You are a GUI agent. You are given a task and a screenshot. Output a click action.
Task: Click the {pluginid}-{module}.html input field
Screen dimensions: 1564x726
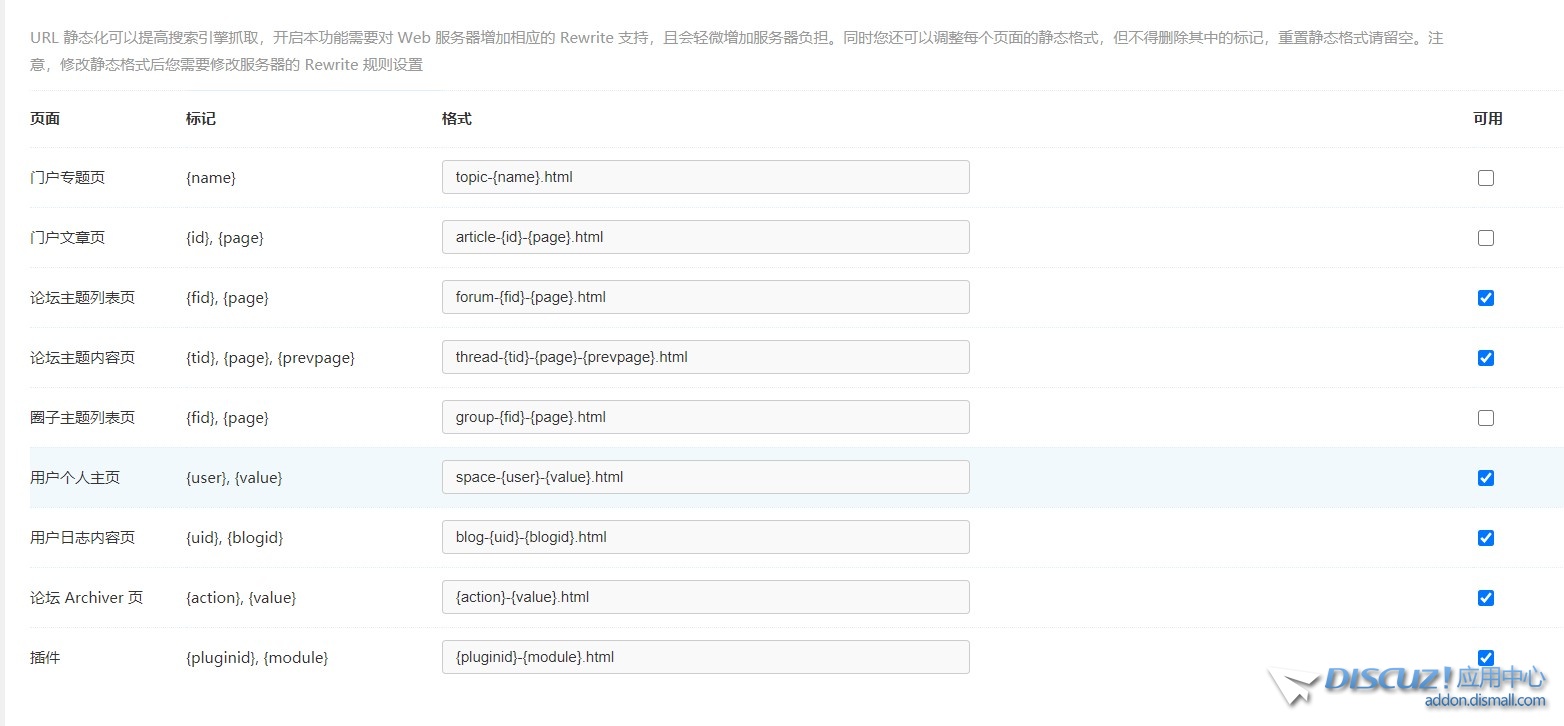tap(705, 657)
